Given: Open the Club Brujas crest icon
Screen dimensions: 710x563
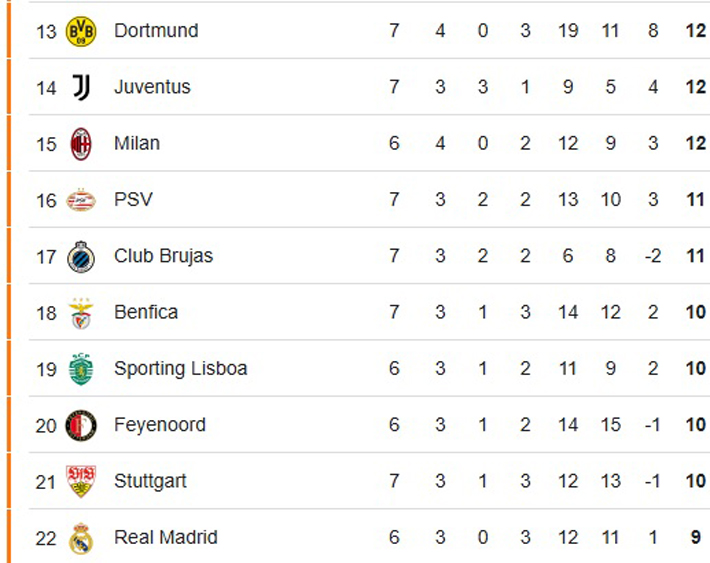Looking at the screenshot, I should [81, 257].
